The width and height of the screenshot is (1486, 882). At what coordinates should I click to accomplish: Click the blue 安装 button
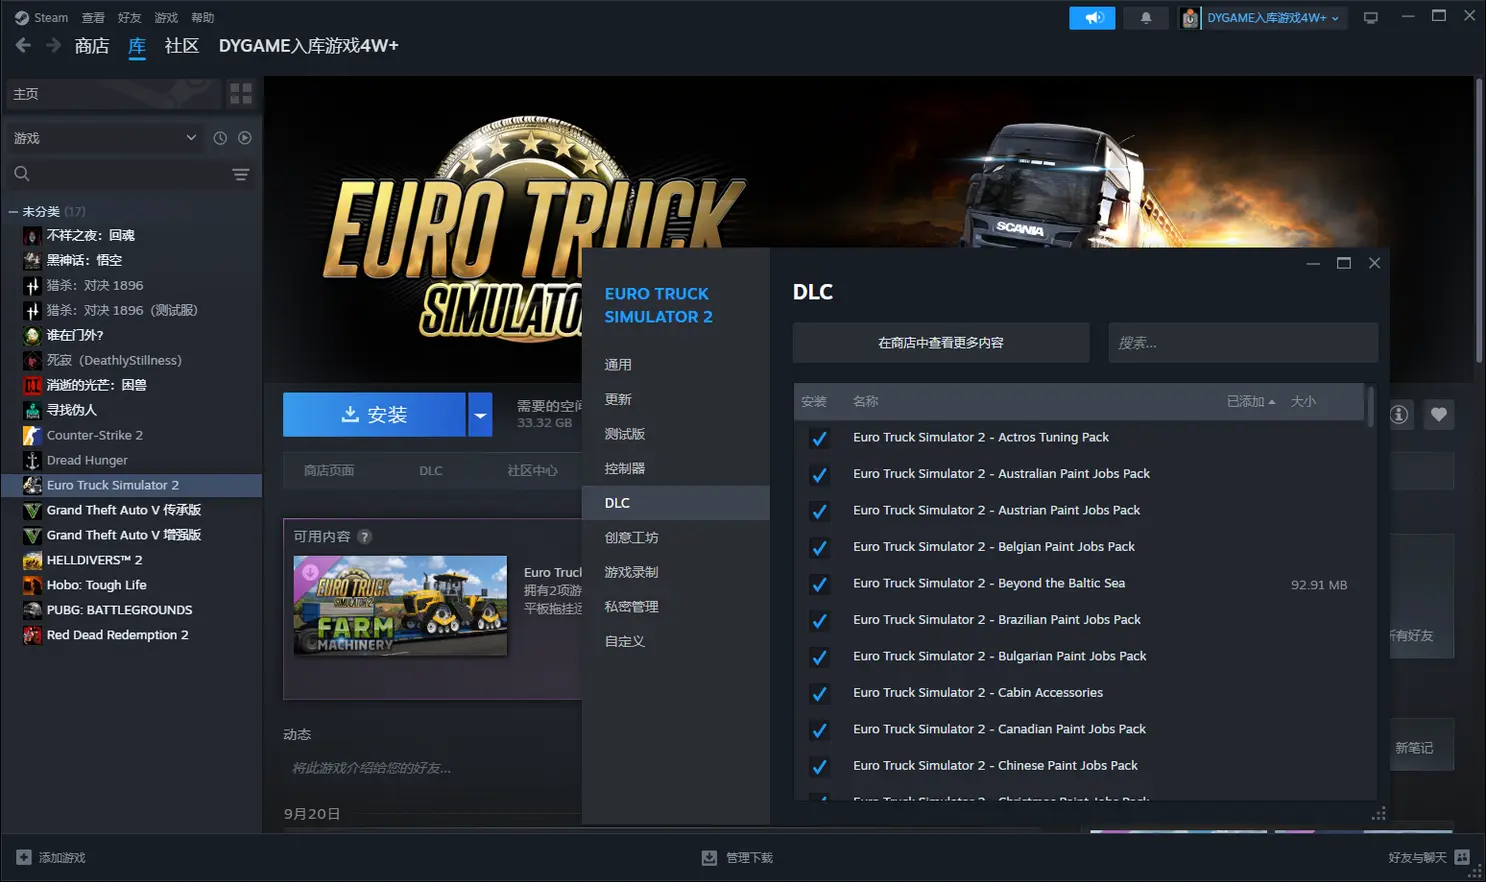coord(374,415)
